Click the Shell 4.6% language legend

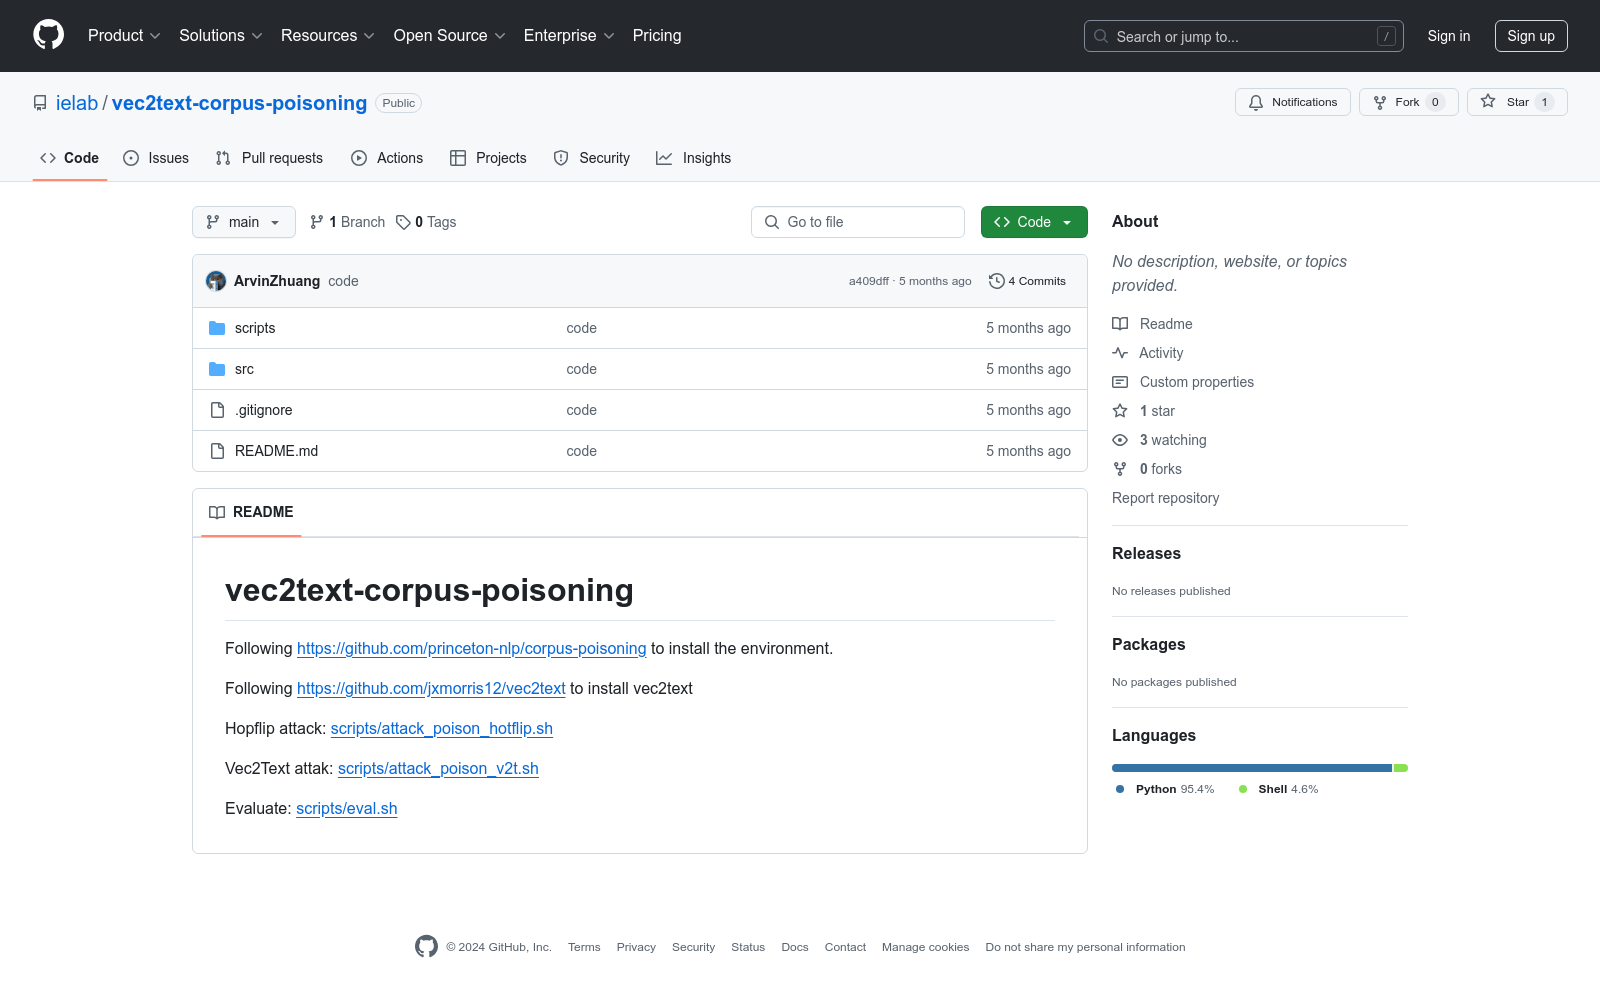pos(1279,789)
